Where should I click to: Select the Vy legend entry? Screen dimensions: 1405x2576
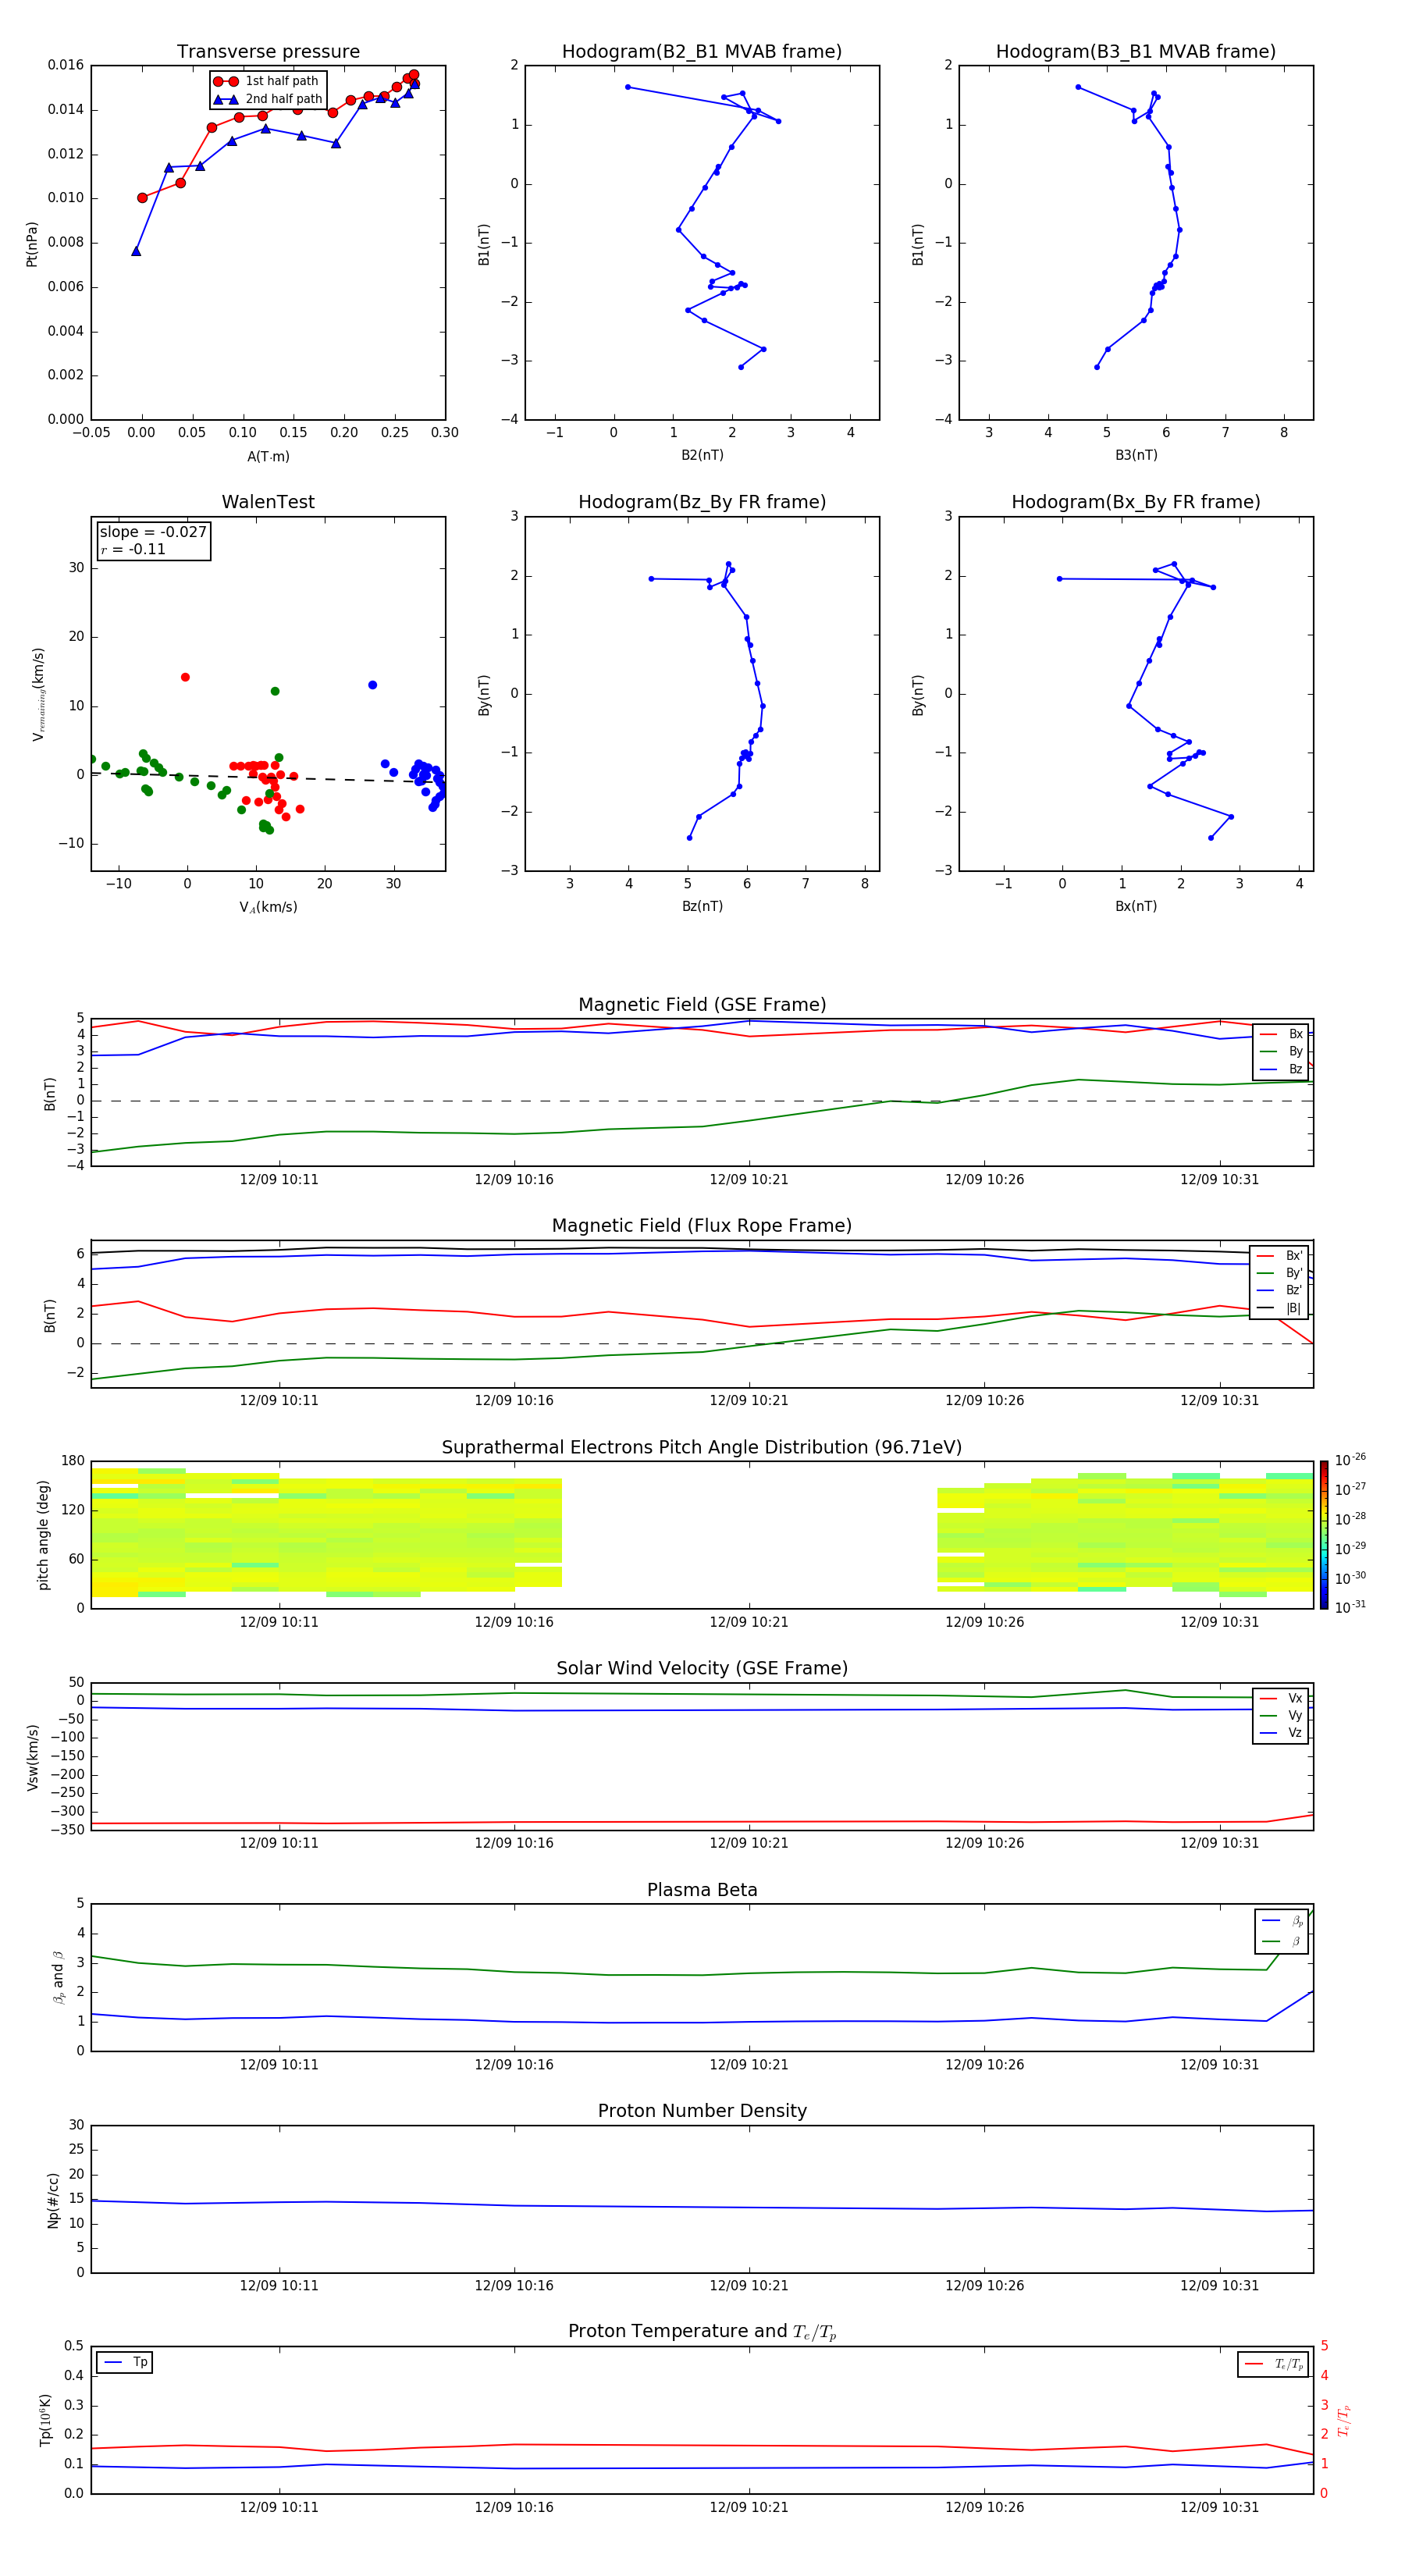click(1281, 1716)
